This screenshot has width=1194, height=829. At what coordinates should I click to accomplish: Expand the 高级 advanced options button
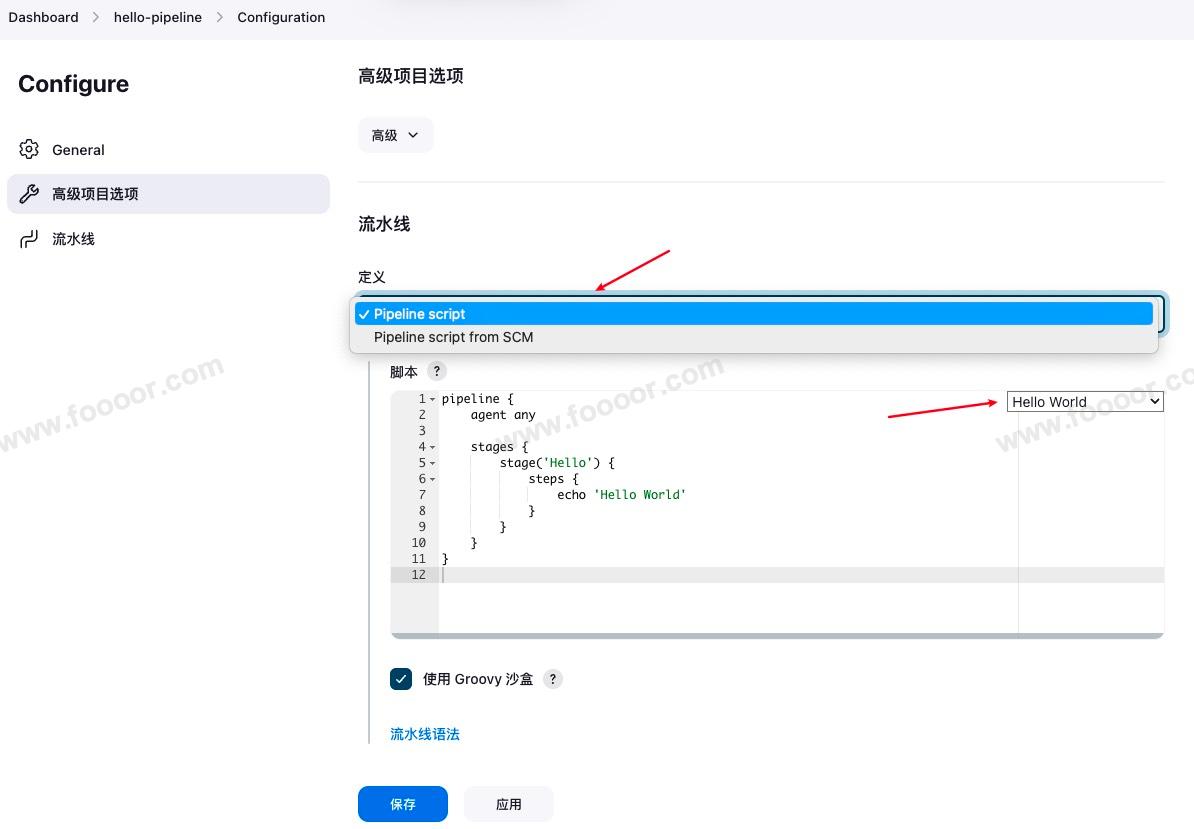click(395, 135)
